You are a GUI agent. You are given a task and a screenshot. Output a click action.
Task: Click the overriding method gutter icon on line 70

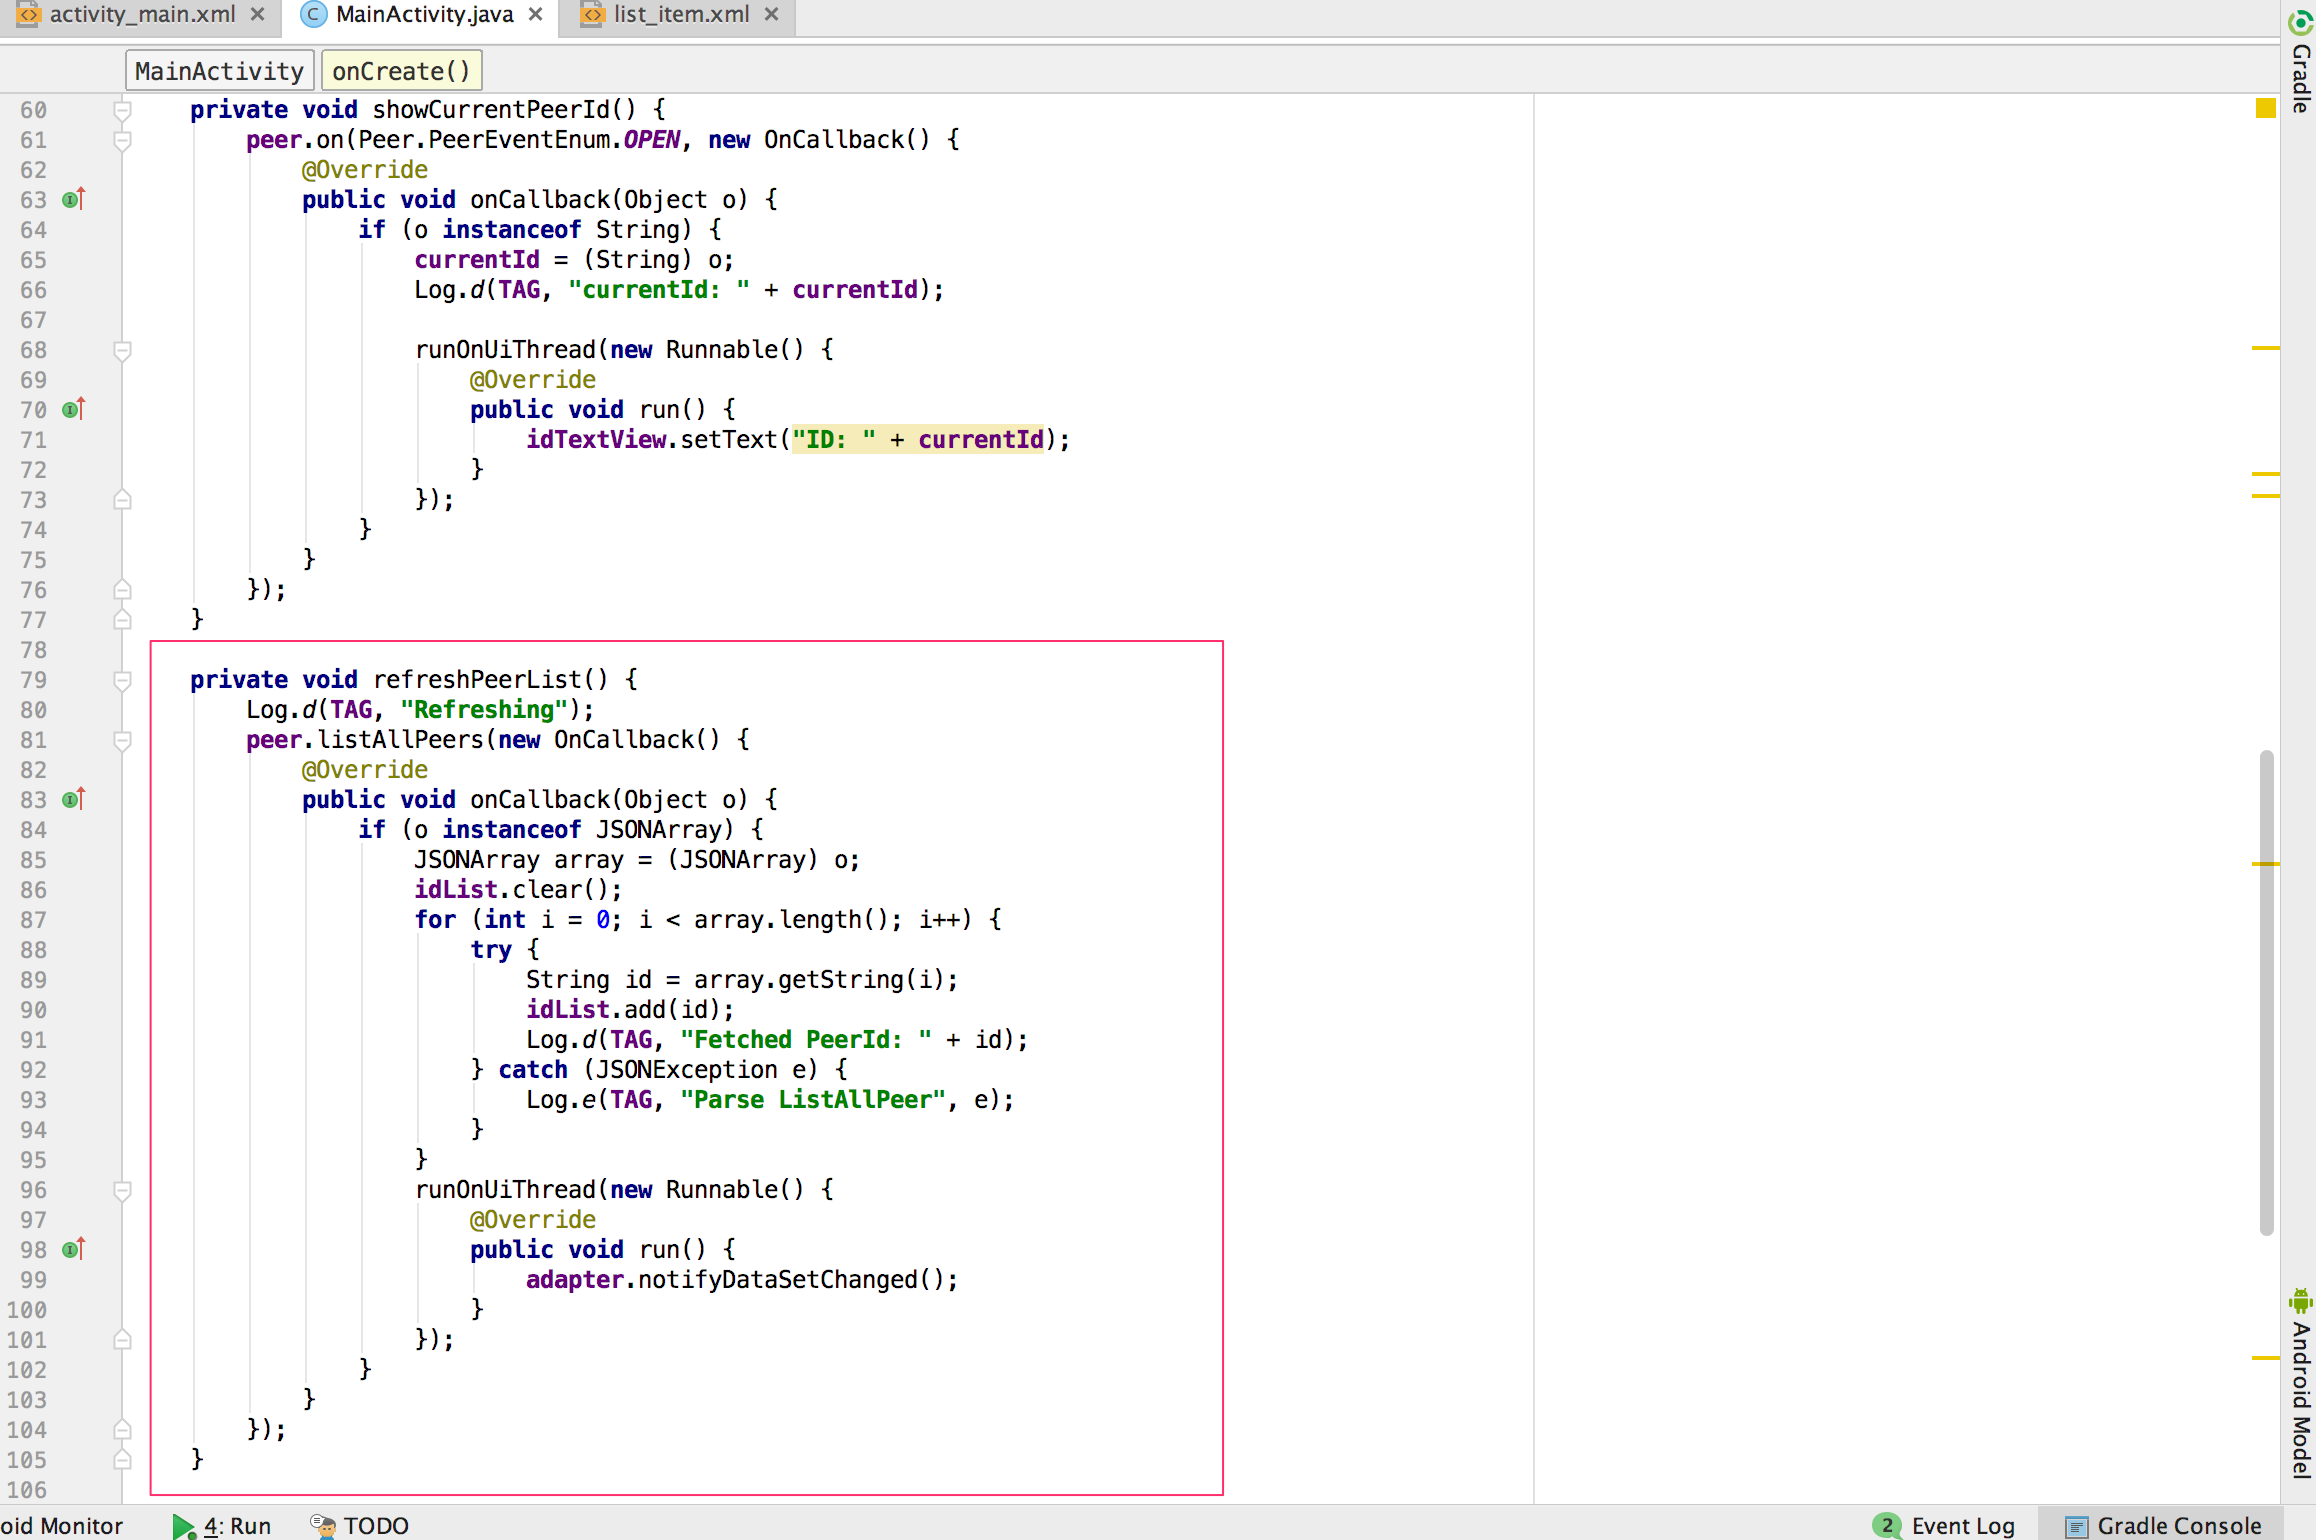coord(68,409)
